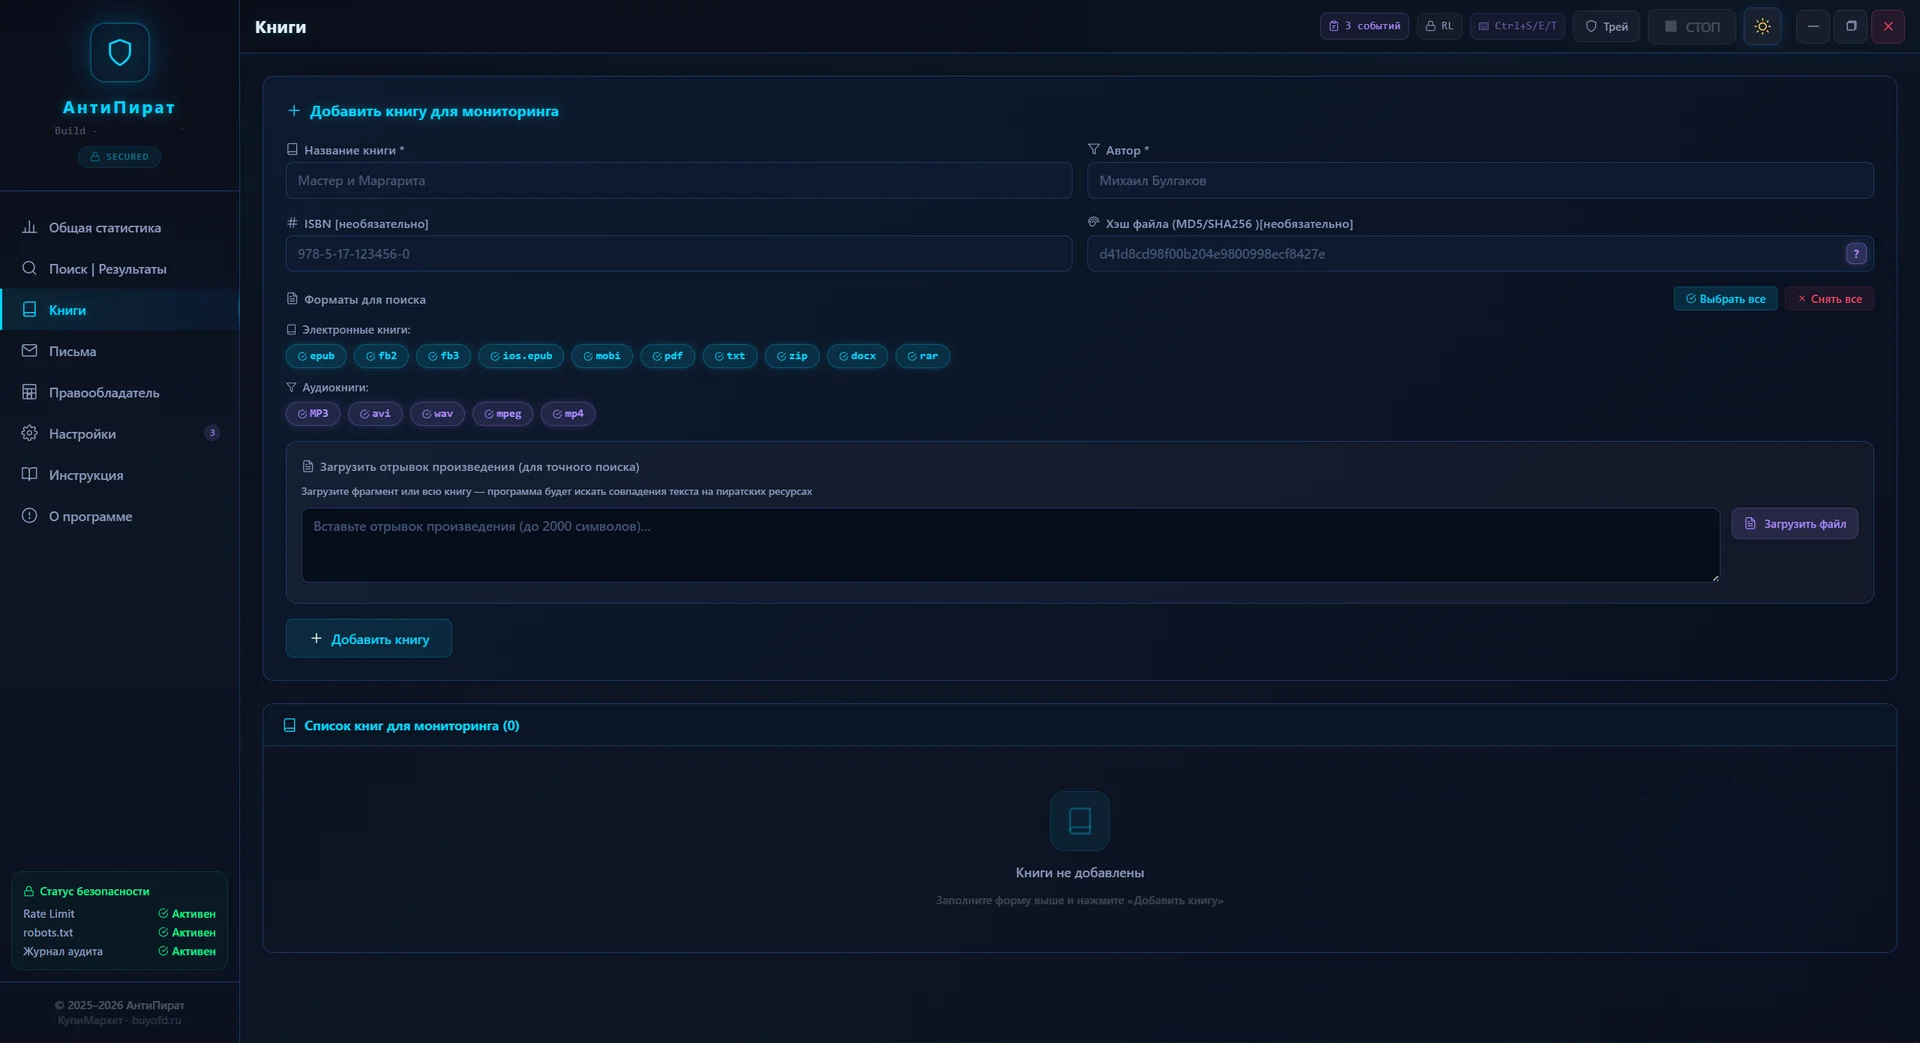Open the 3 events indicator

(x=1364, y=26)
